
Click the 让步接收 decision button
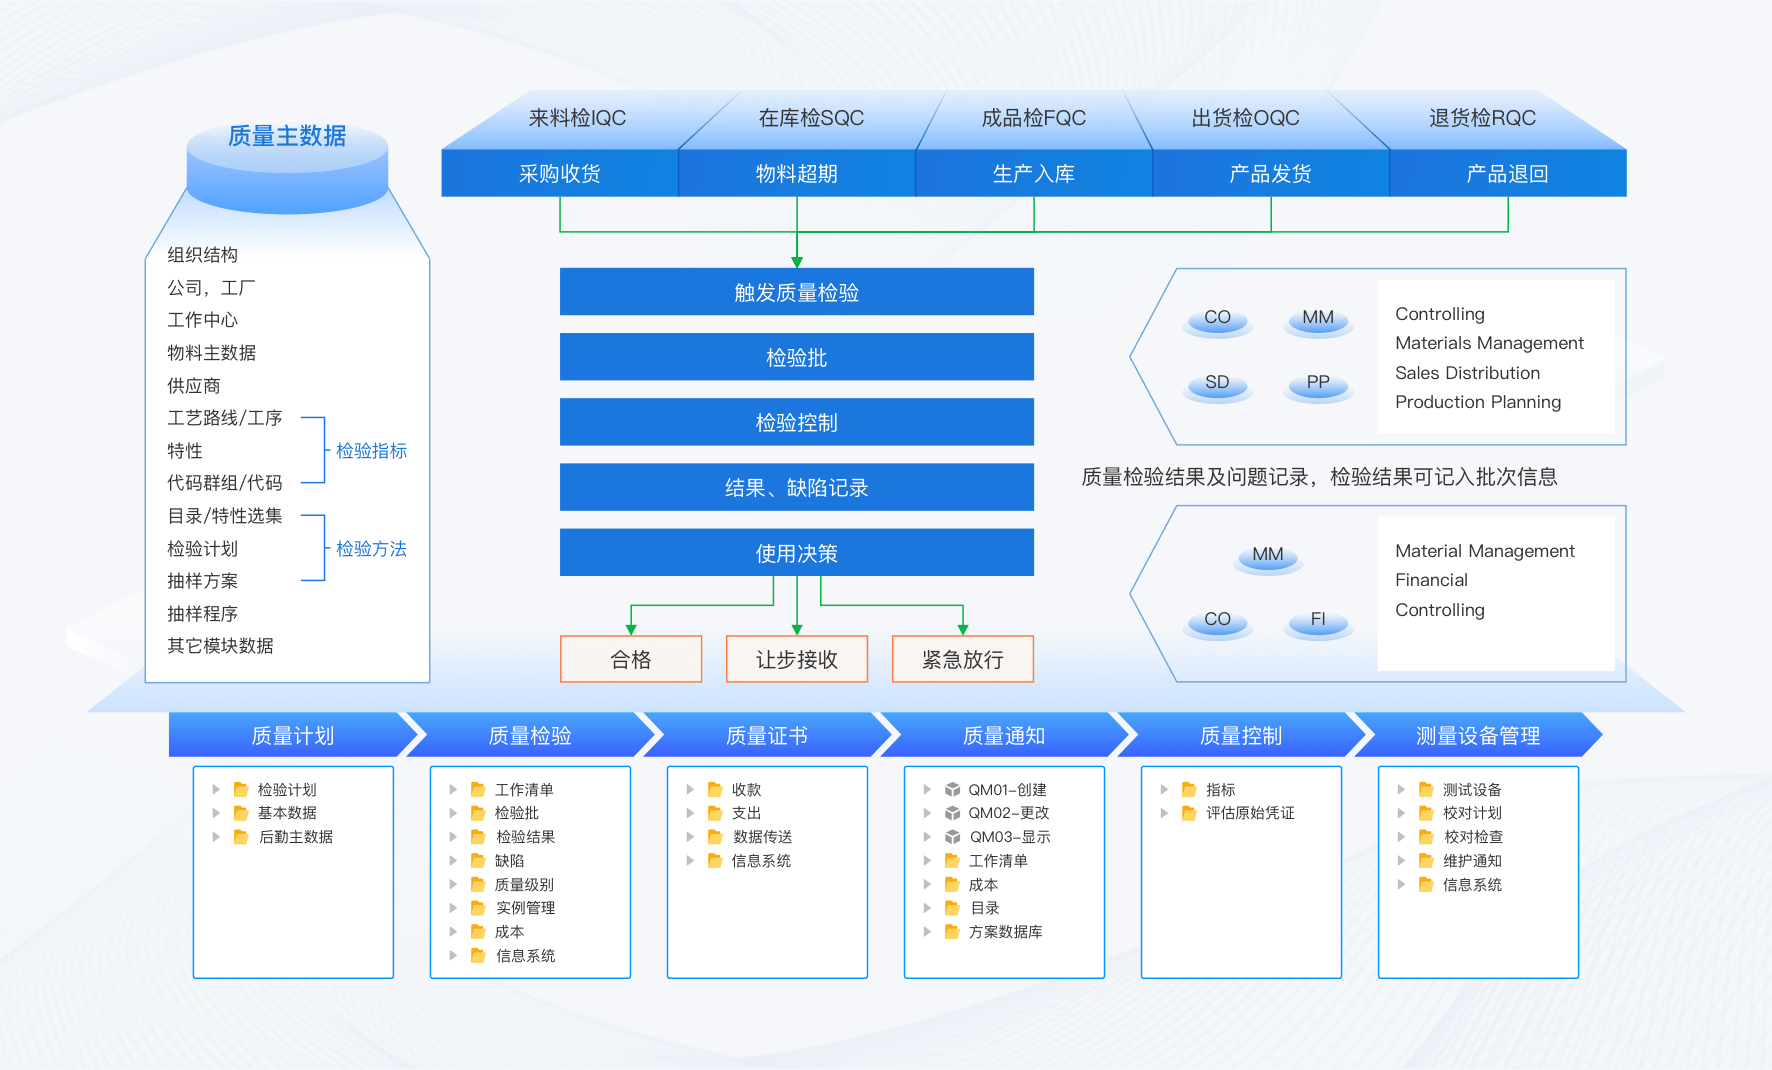click(x=796, y=660)
